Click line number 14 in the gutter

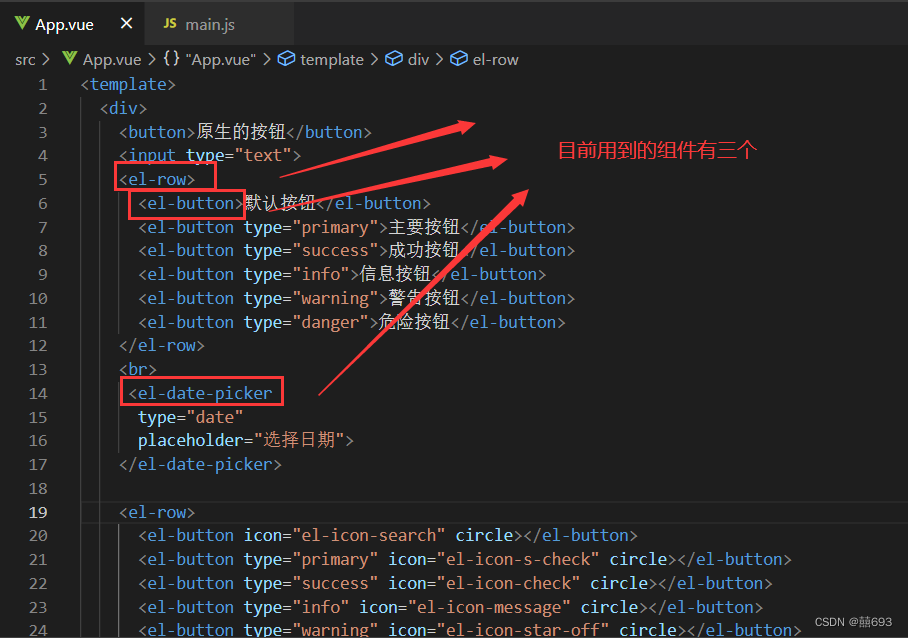pyautogui.click(x=38, y=393)
